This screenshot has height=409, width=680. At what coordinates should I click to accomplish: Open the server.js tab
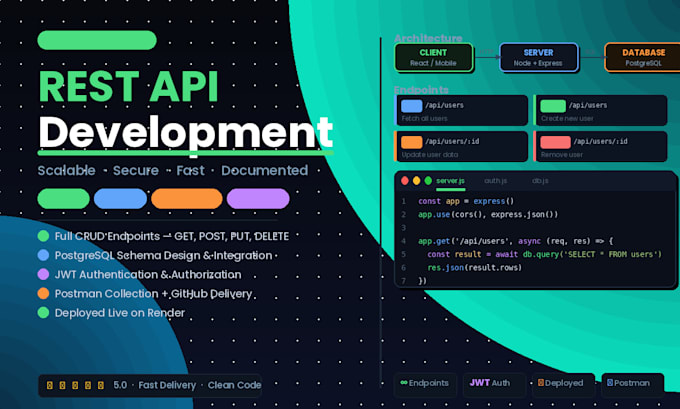(450, 181)
